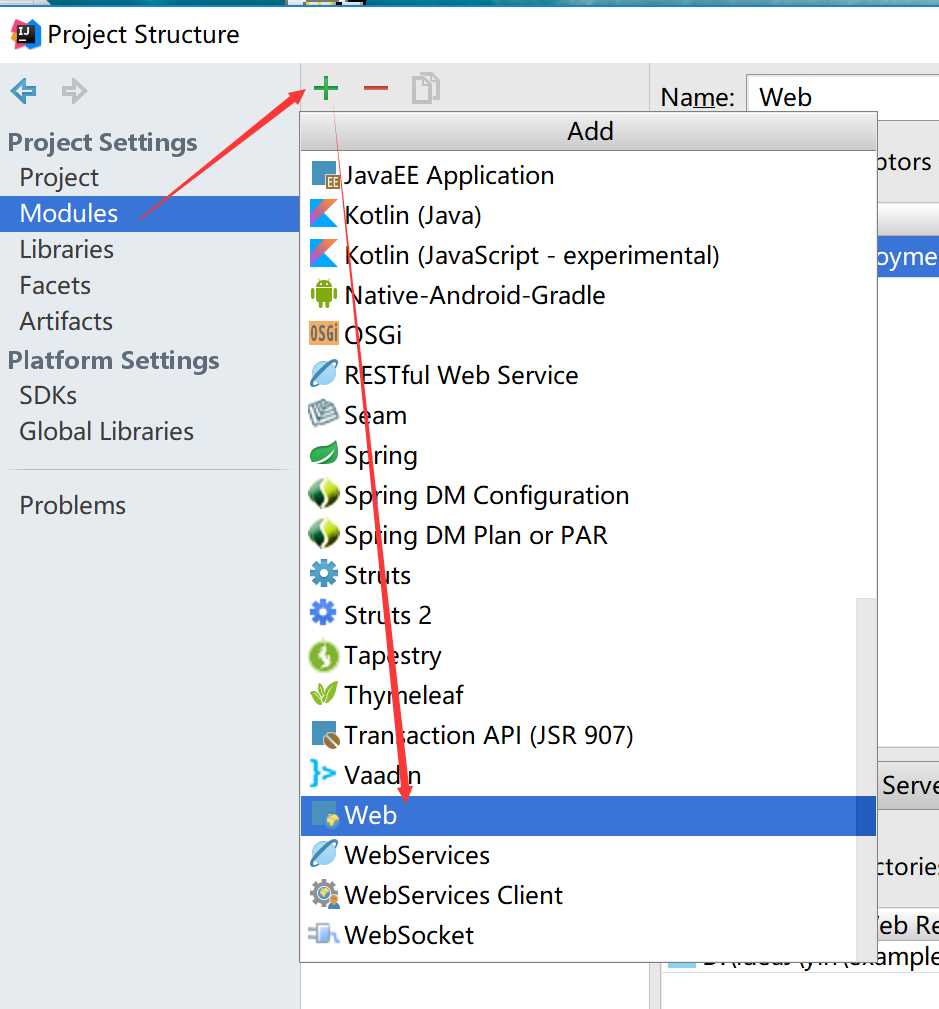Click Kotlin (JavaScript - experimental) label
This screenshot has height=1009, width=939.
(532, 255)
